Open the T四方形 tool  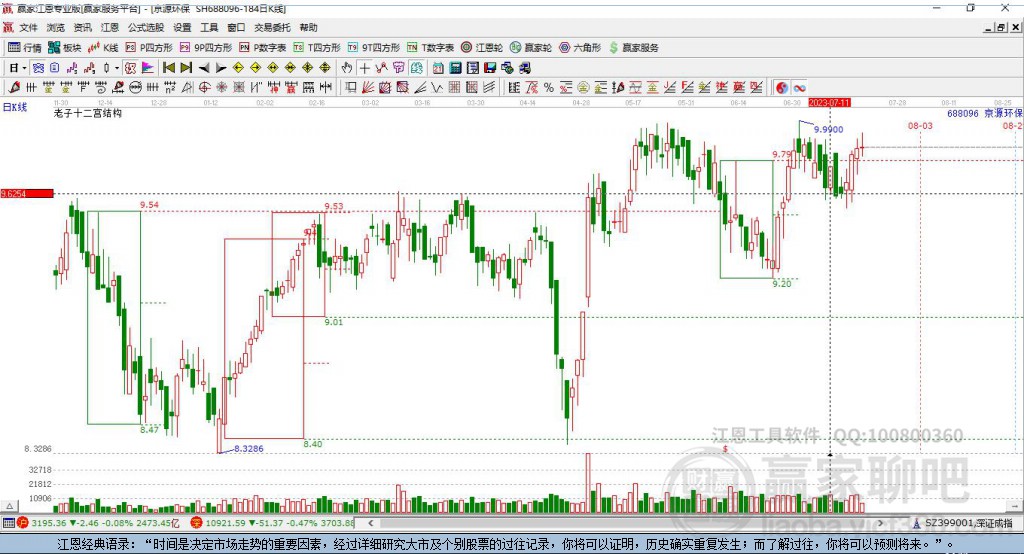[x=317, y=48]
